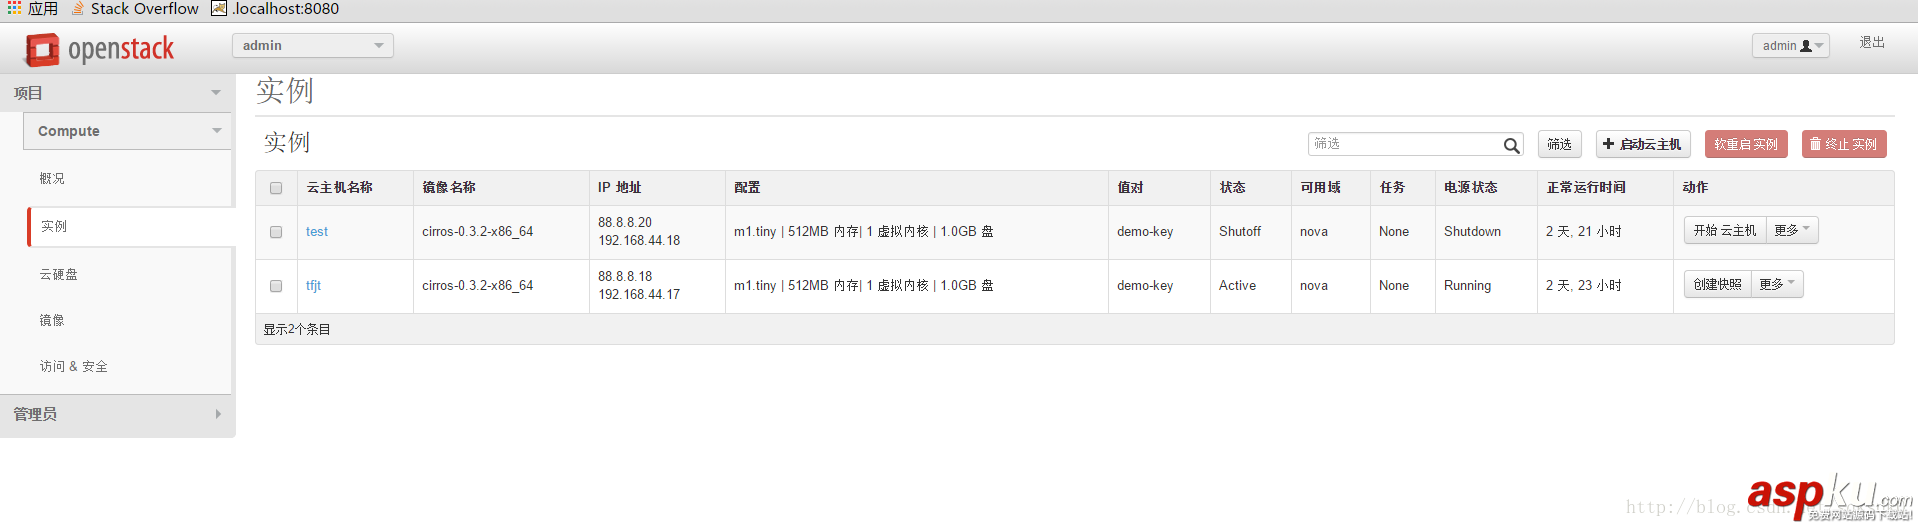Expand the 更多 dropdown for tfjt row
Image resolution: width=1918 pixels, height=527 pixels.
pyautogui.click(x=1777, y=284)
